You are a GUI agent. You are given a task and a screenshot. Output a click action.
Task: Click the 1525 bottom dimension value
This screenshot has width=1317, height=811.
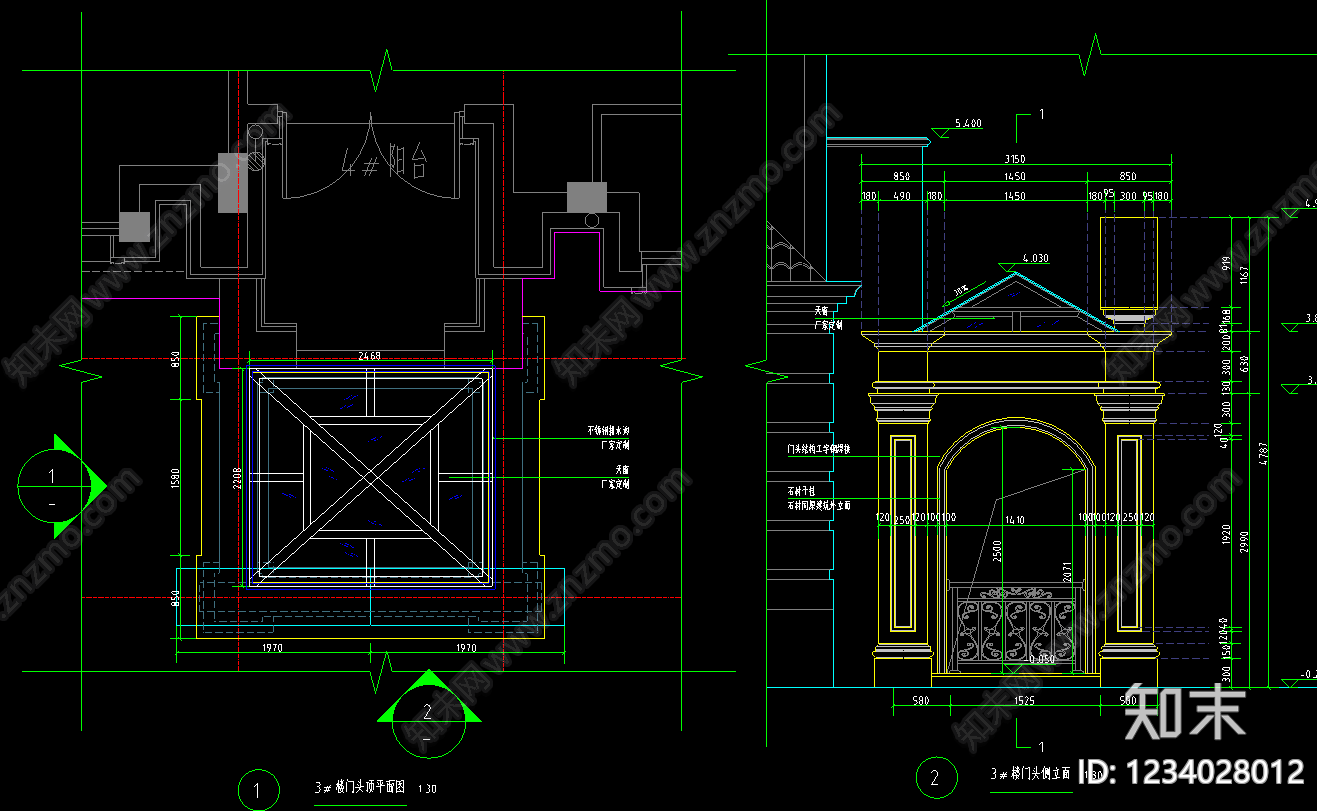[1025, 701]
